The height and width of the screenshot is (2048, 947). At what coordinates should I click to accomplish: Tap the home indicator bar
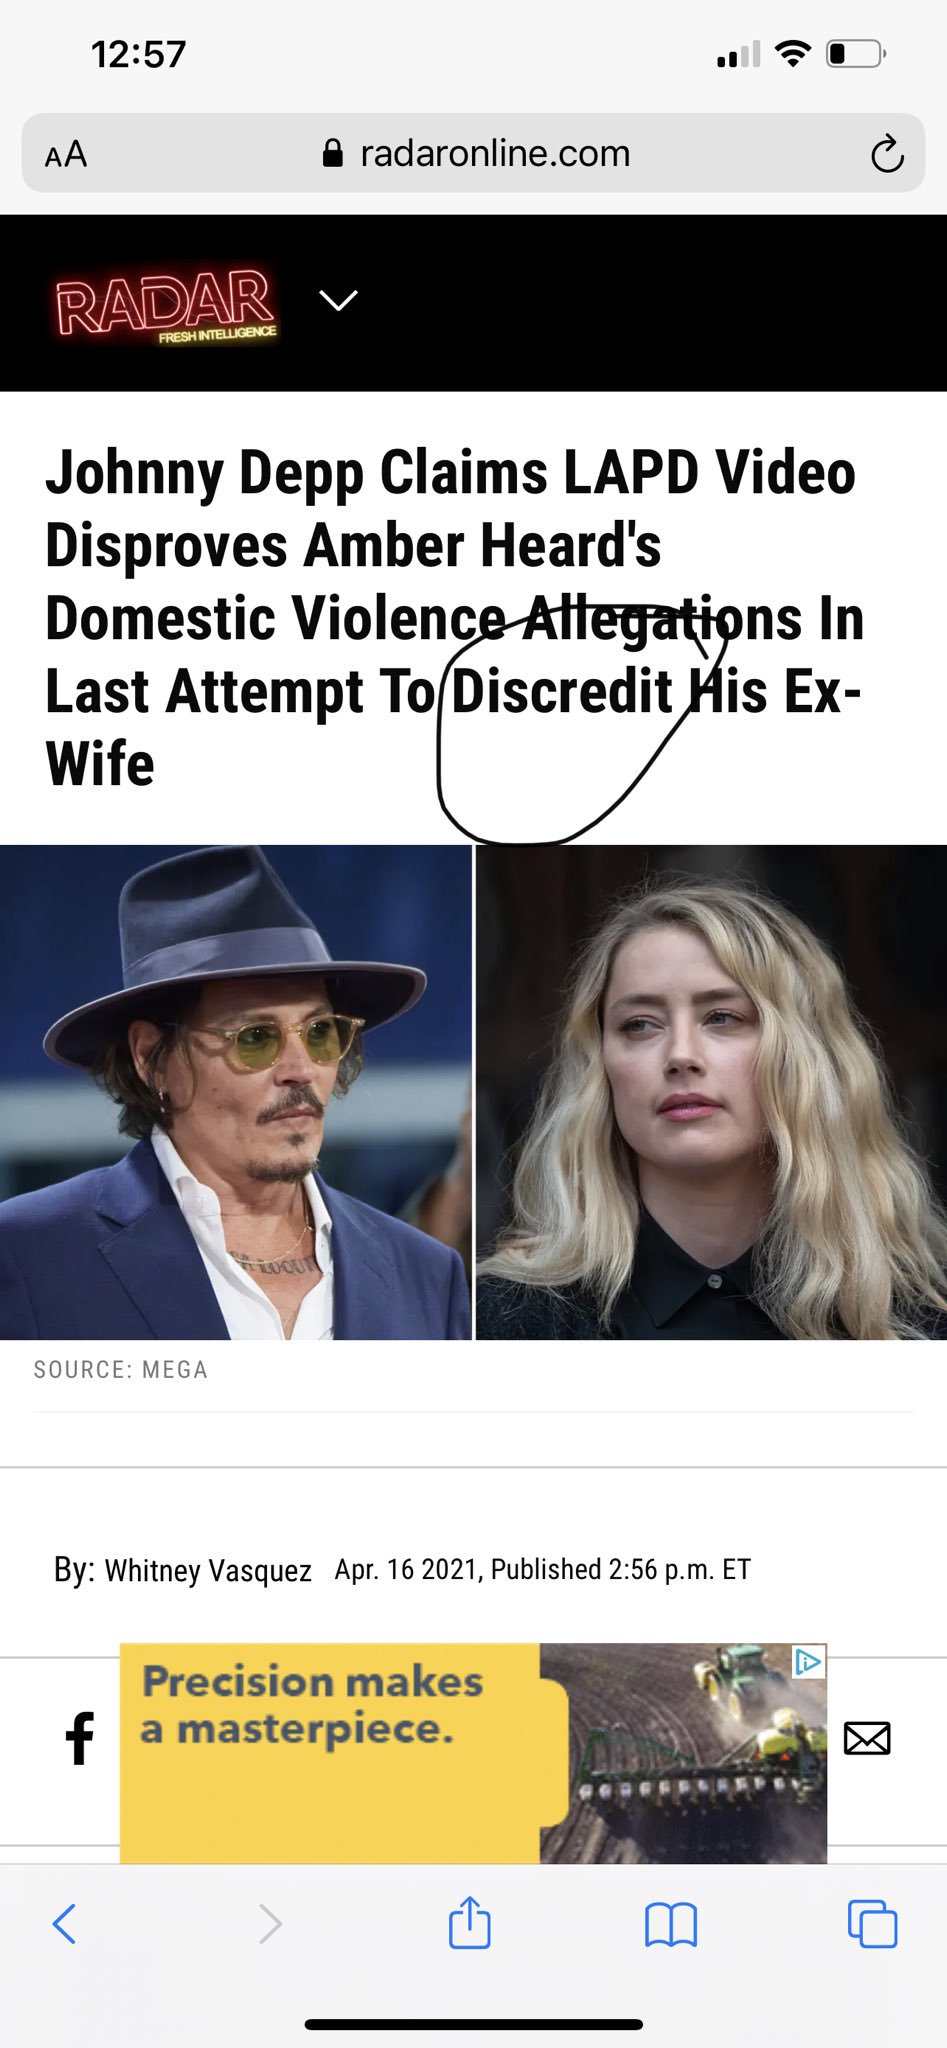[473, 2025]
